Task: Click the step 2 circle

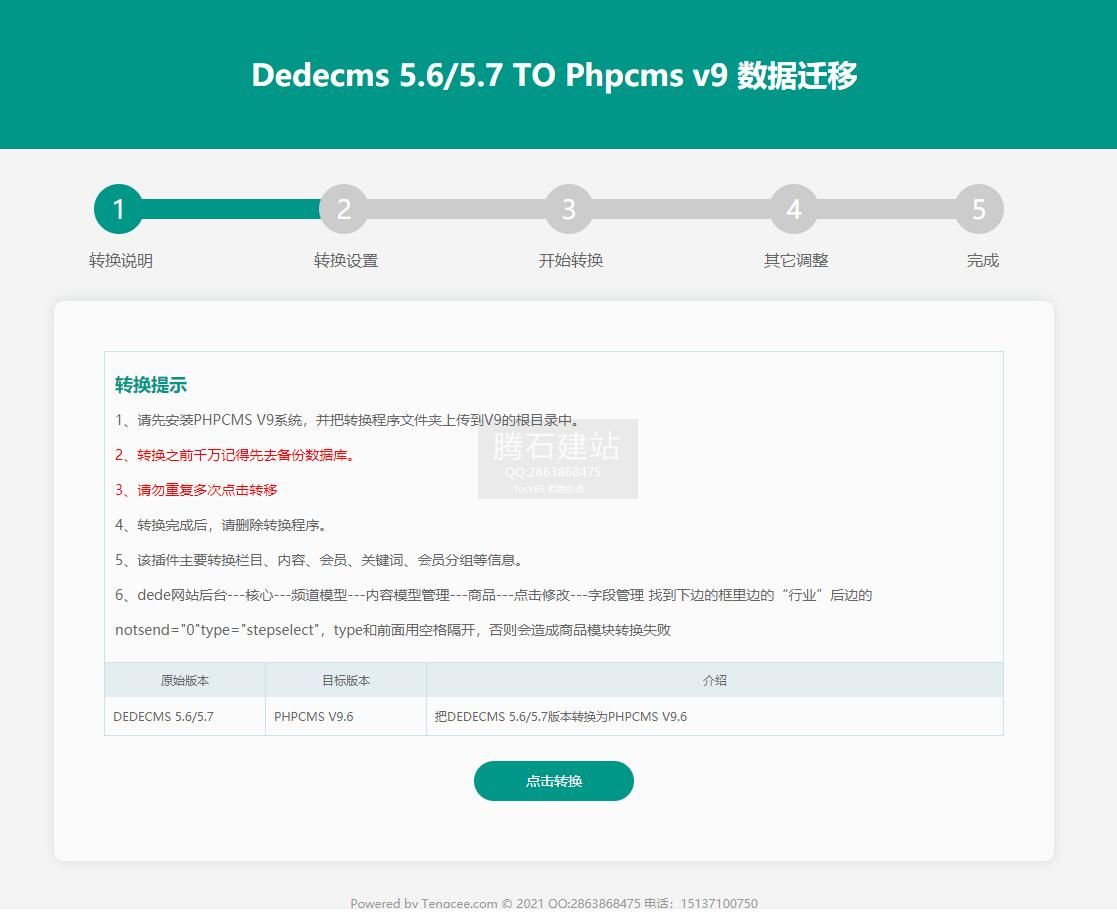Action: point(343,209)
